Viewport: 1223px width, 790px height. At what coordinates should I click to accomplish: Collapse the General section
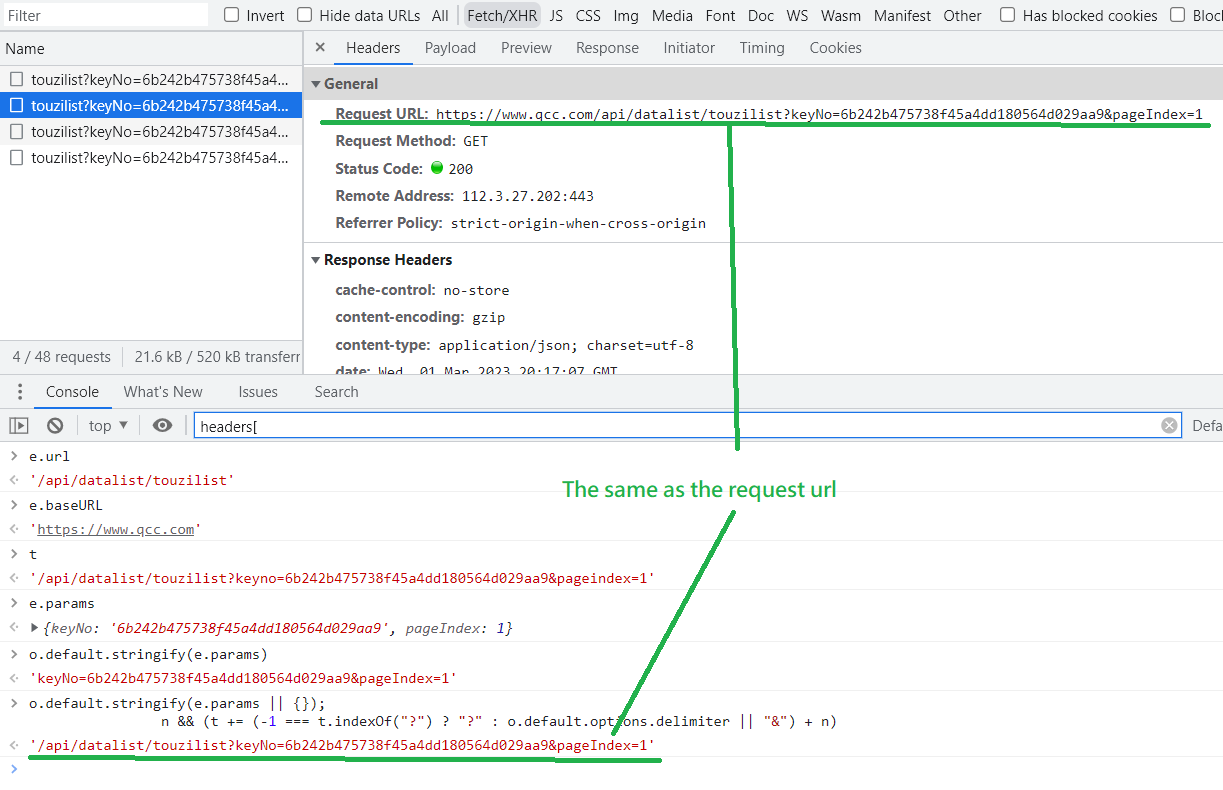[x=316, y=83]
